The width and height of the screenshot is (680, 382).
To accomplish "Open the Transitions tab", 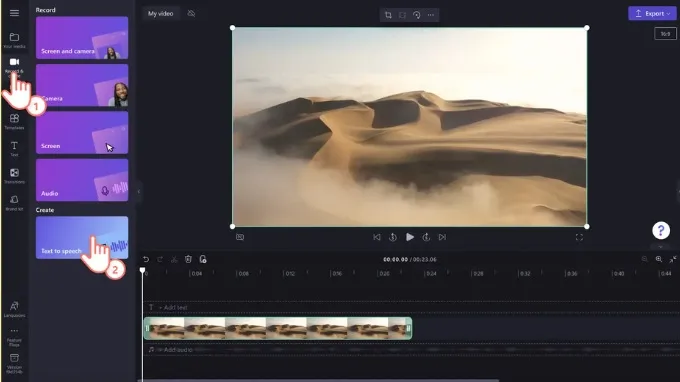I will click(x=14, y=176).
